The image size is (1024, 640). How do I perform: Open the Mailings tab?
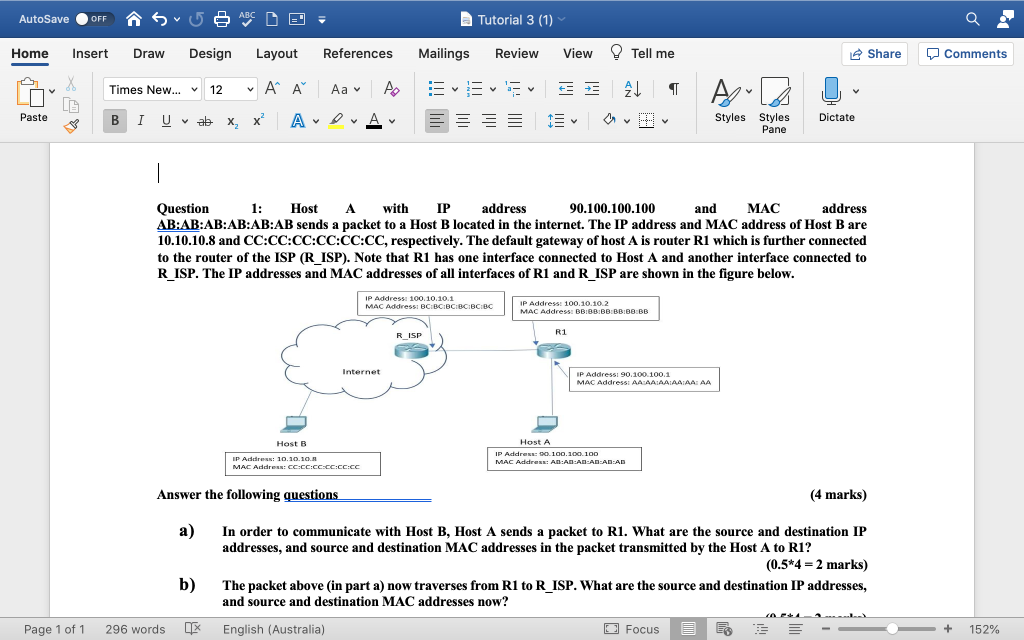click(444, 54)
